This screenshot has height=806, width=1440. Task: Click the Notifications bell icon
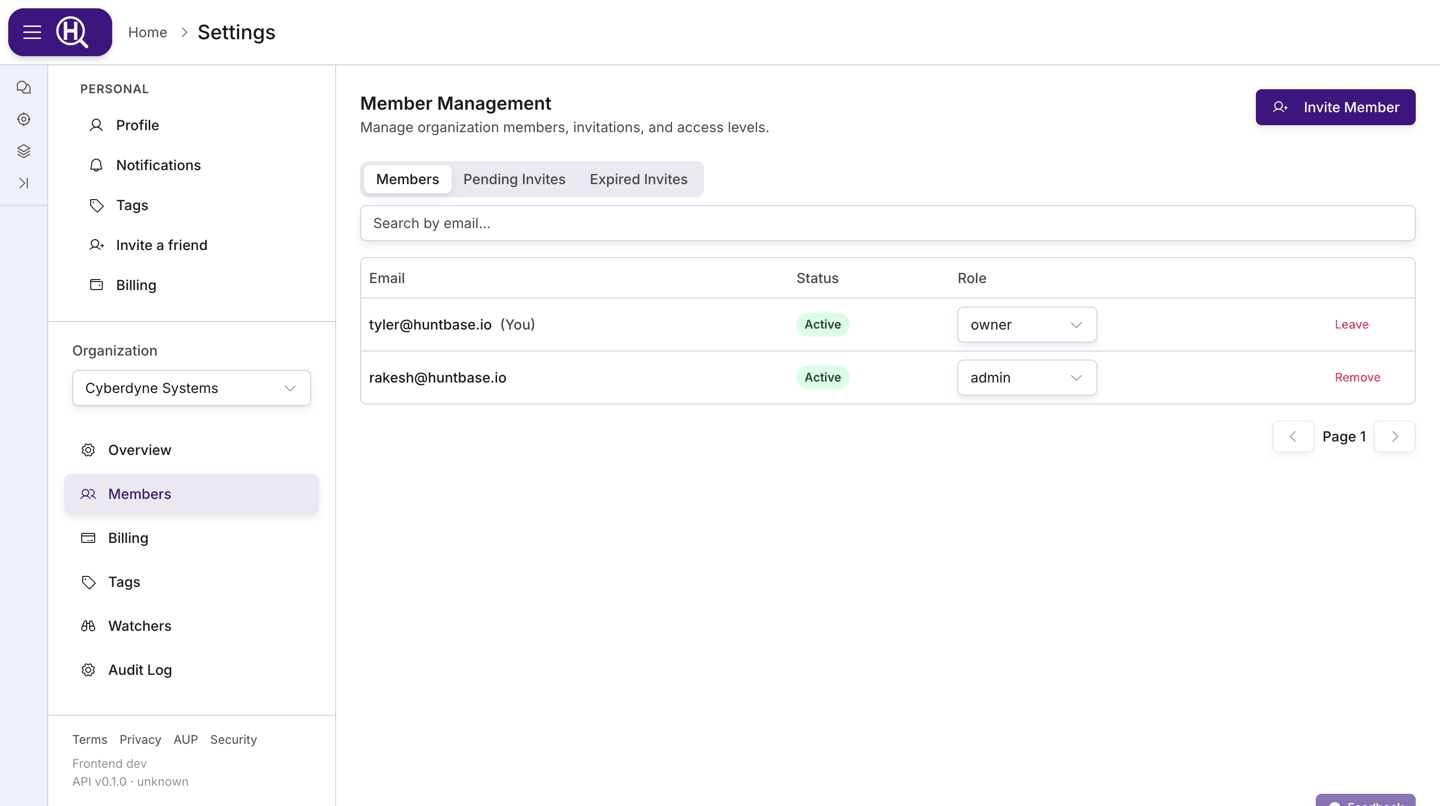(x=96, y=165)
